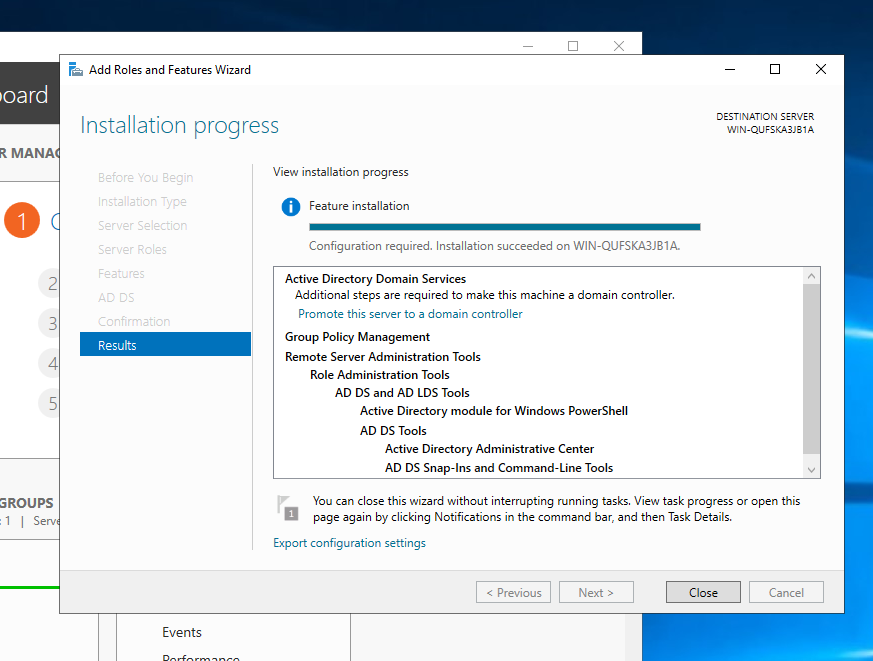
Task: Minimize the Server Manager window behind the wizard
Action: 528,46
